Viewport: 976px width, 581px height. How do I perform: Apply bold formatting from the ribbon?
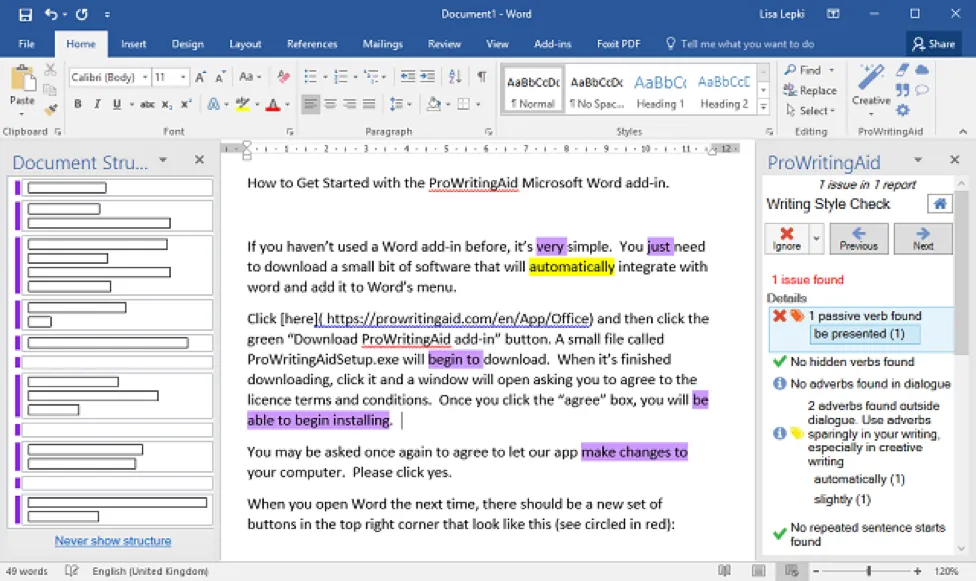(77, 103)
